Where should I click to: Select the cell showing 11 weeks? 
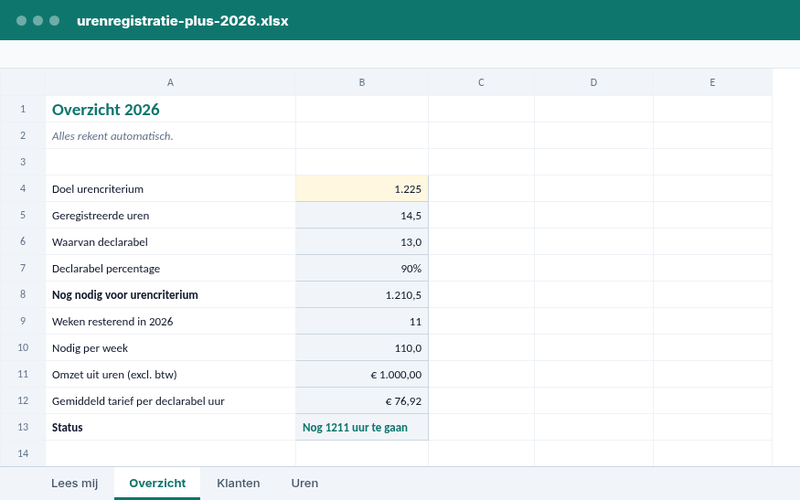pos(362,321)
